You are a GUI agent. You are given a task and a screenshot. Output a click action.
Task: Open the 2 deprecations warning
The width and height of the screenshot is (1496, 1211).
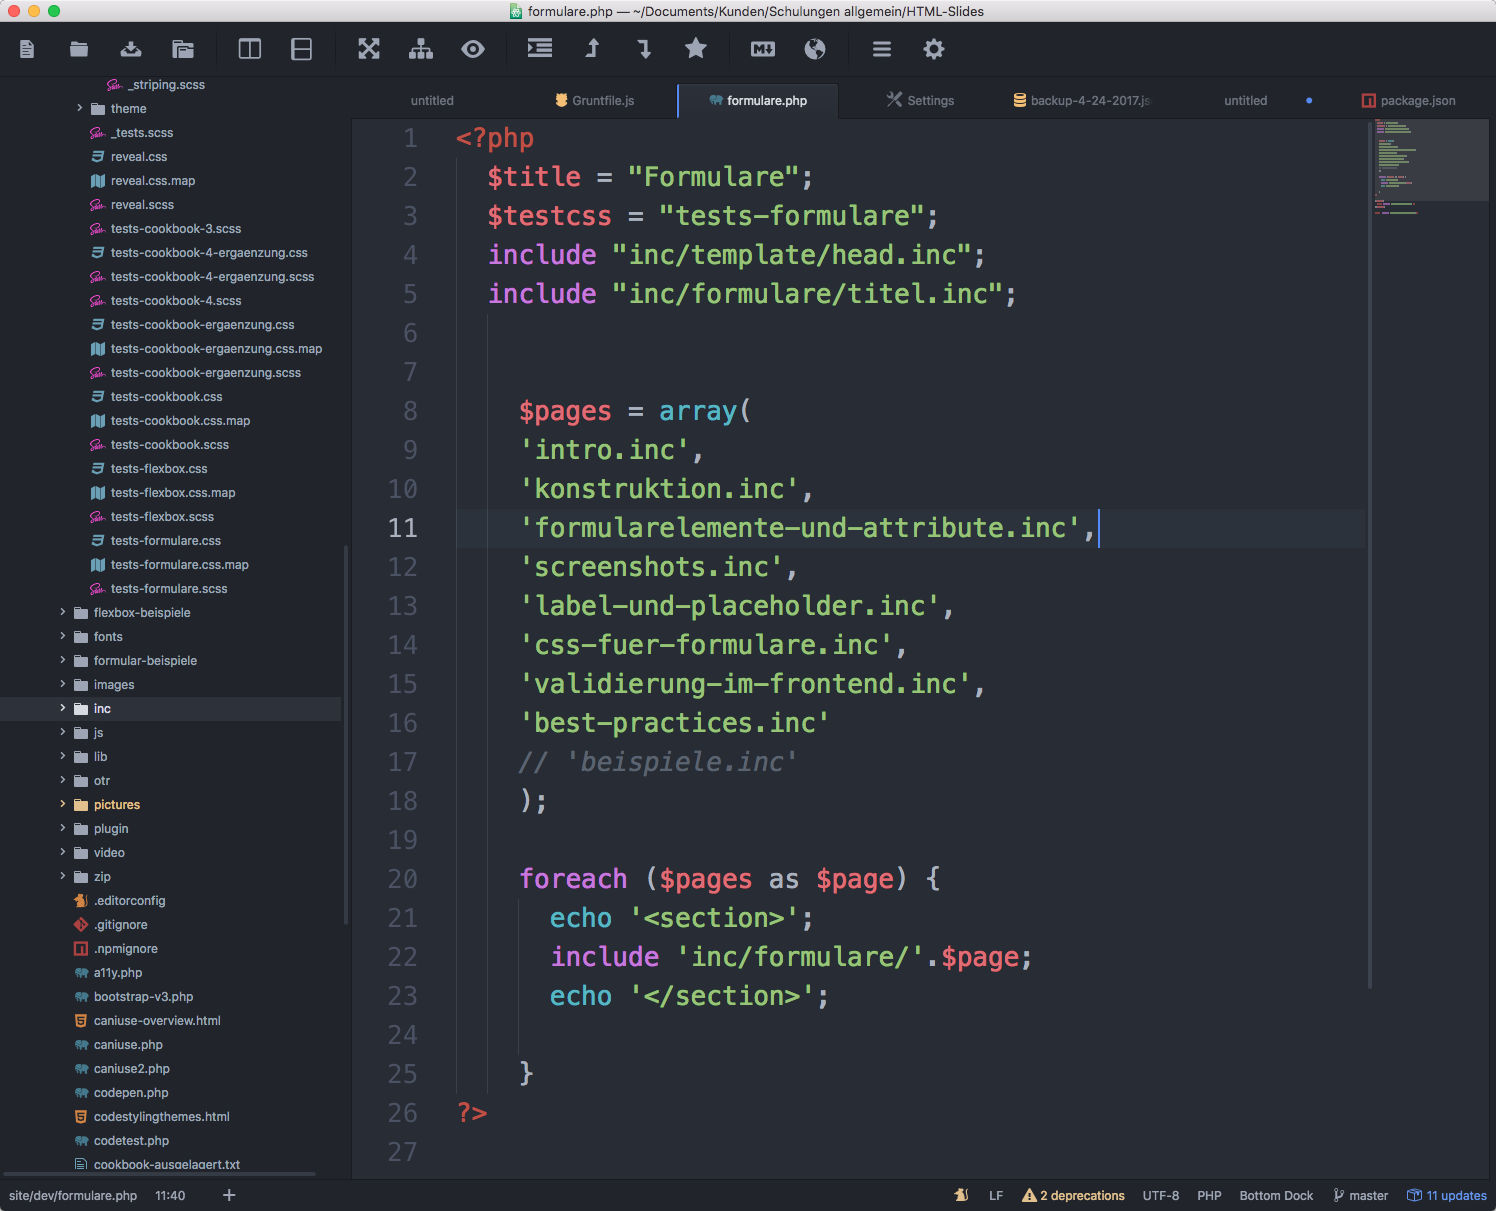tap(1073, 1195)
